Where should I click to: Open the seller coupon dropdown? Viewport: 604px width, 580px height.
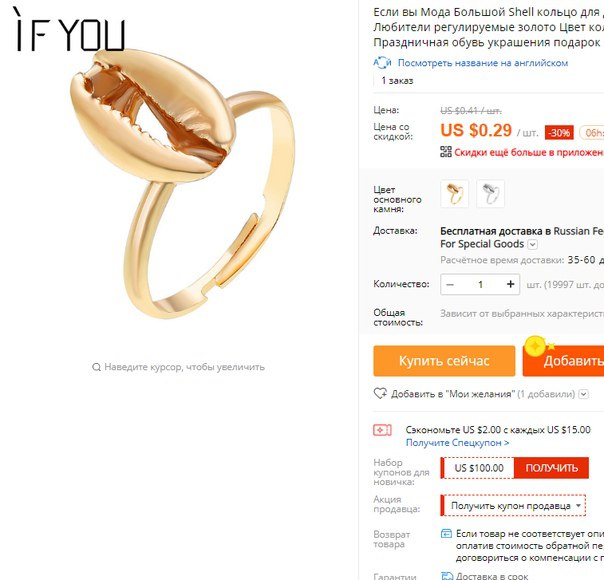[513, 505]
